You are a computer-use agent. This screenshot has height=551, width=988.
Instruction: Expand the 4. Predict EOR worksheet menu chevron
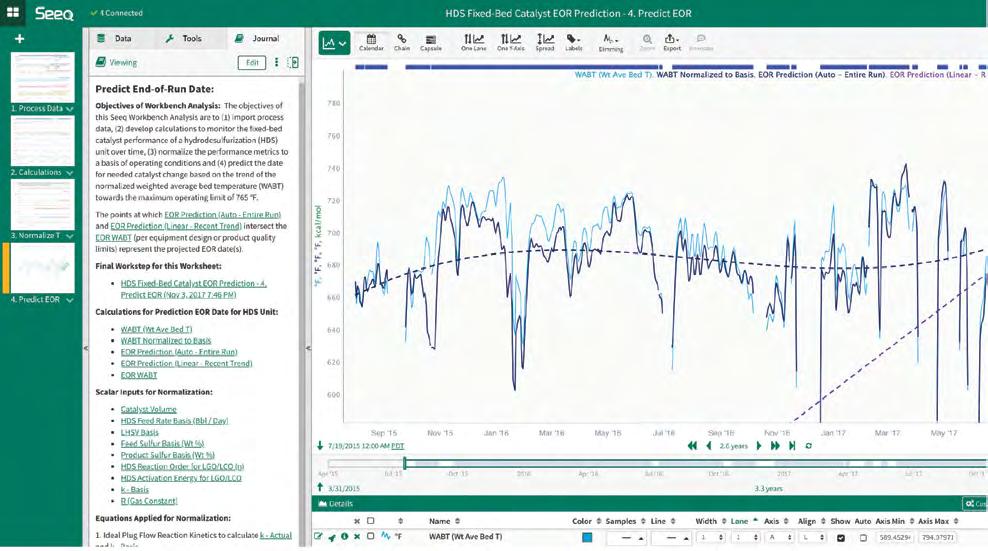point(69,300)
